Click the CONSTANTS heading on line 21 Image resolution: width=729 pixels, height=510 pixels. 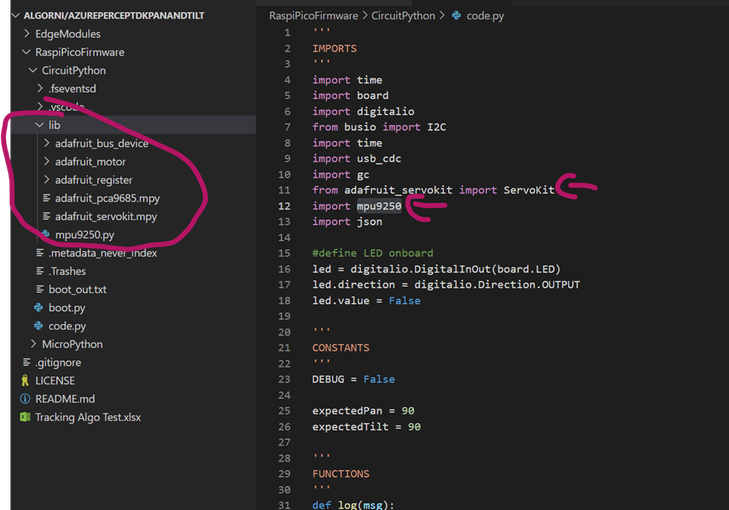[x=341, y=348]
